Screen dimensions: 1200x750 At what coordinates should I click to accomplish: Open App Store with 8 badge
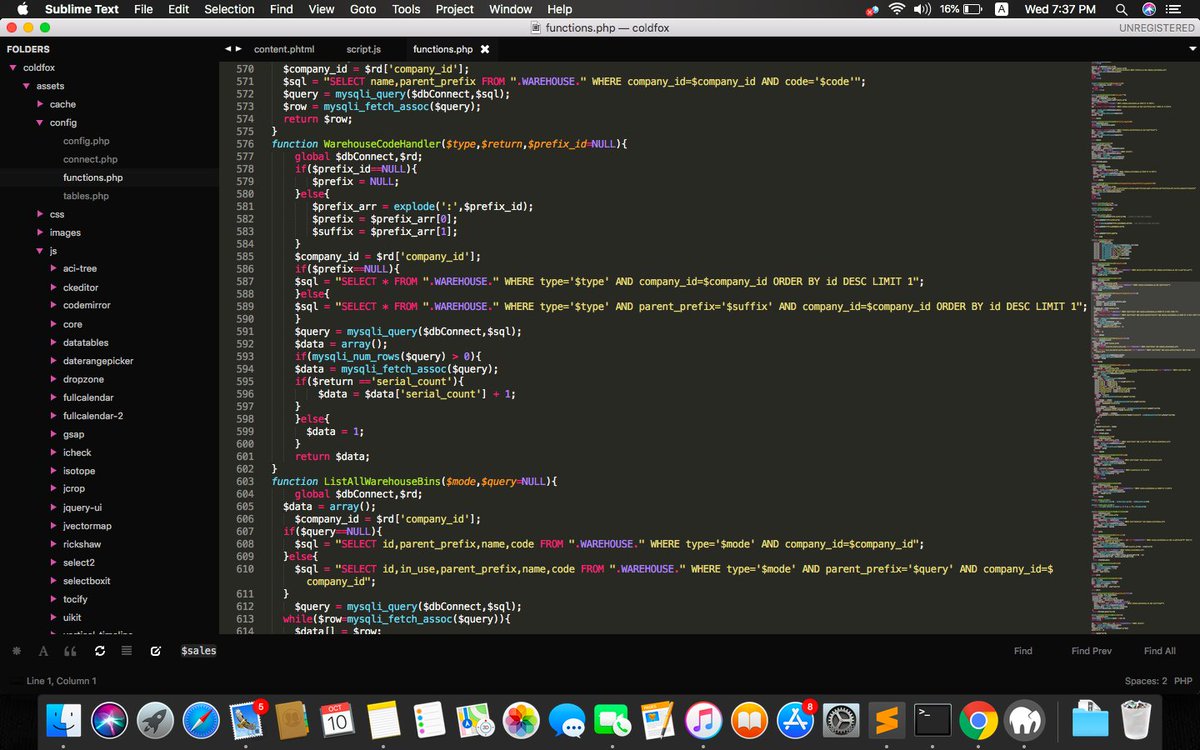point(795,719)
